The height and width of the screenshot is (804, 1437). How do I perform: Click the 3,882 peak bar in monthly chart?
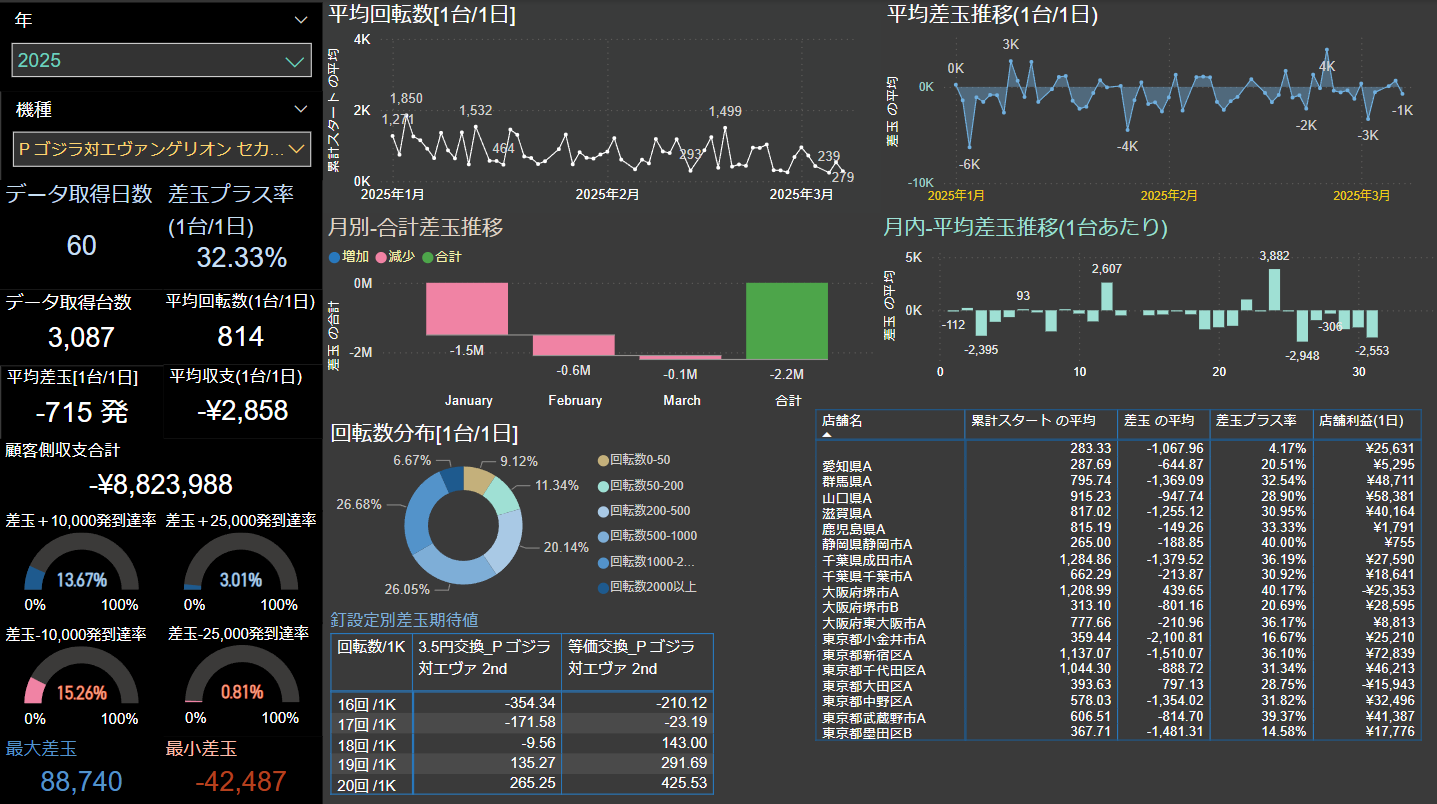coord(1274,289)
